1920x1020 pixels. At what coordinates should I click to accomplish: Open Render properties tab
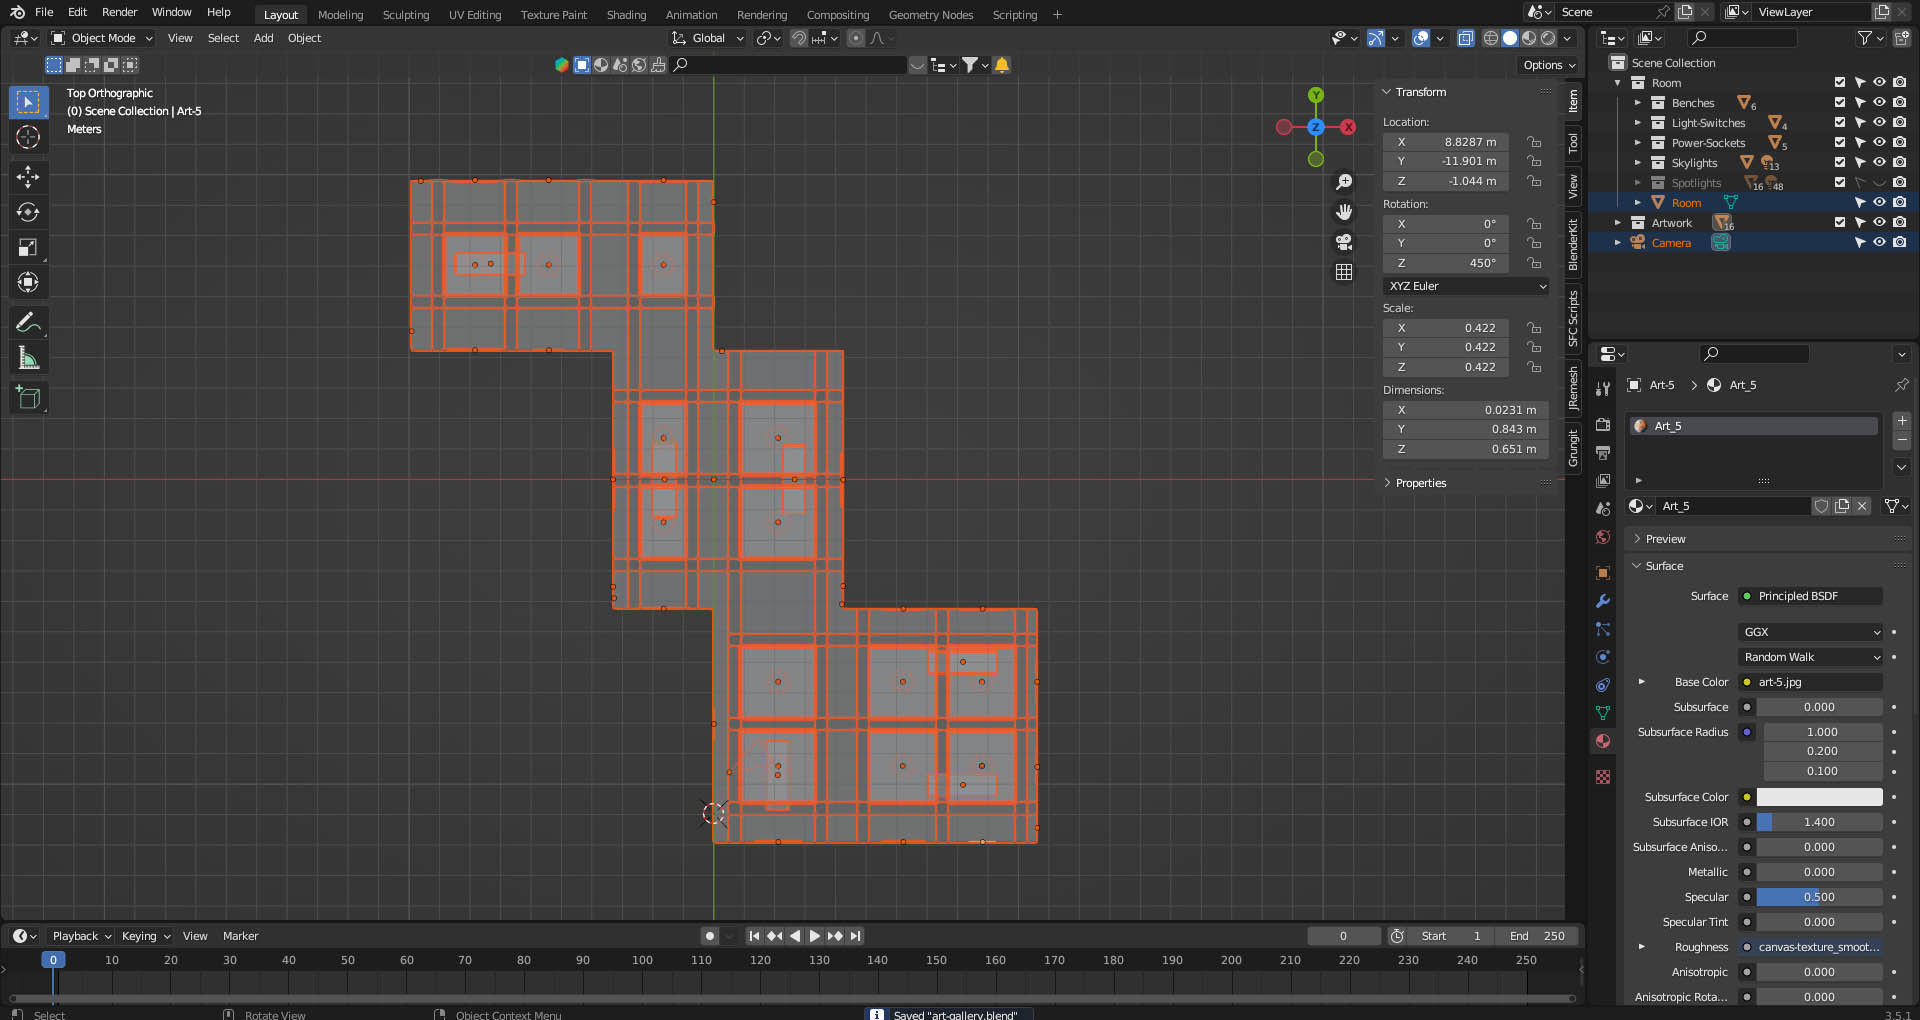1603,425
